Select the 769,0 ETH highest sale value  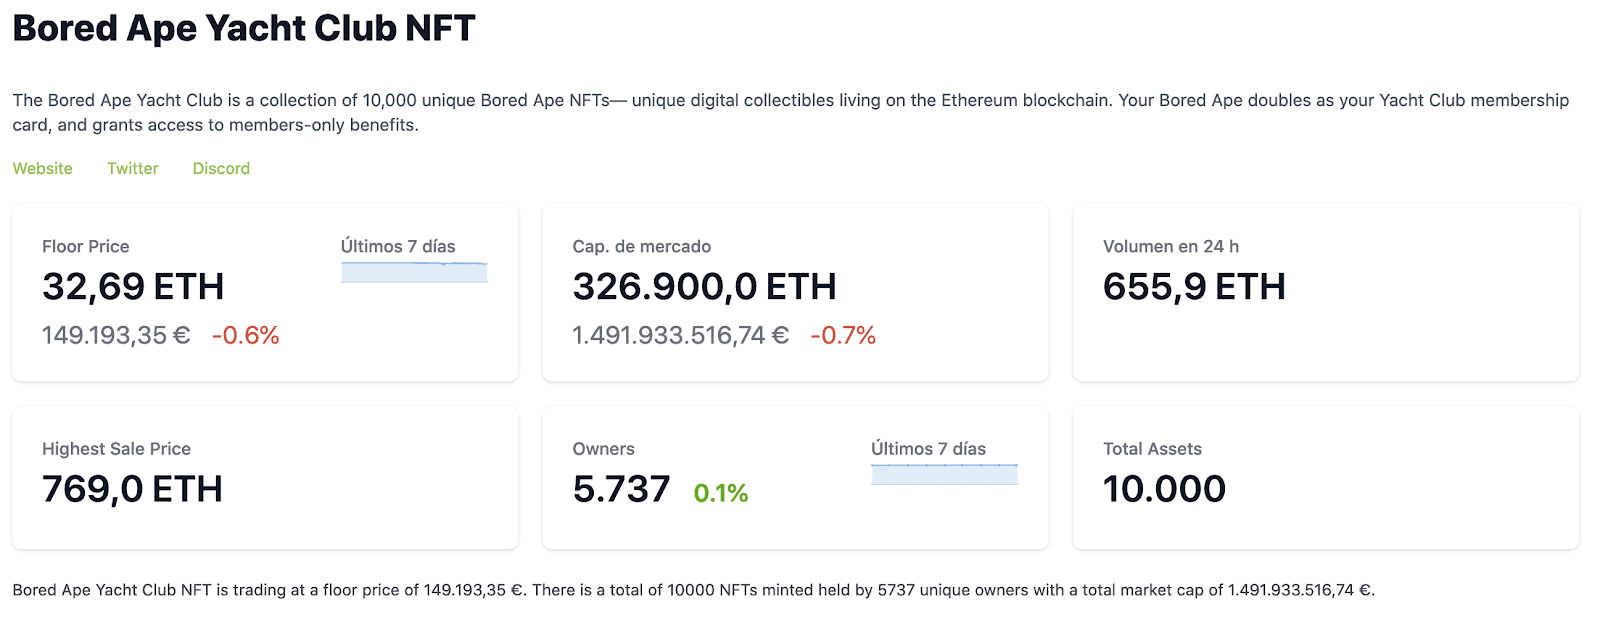click(132, 489)
